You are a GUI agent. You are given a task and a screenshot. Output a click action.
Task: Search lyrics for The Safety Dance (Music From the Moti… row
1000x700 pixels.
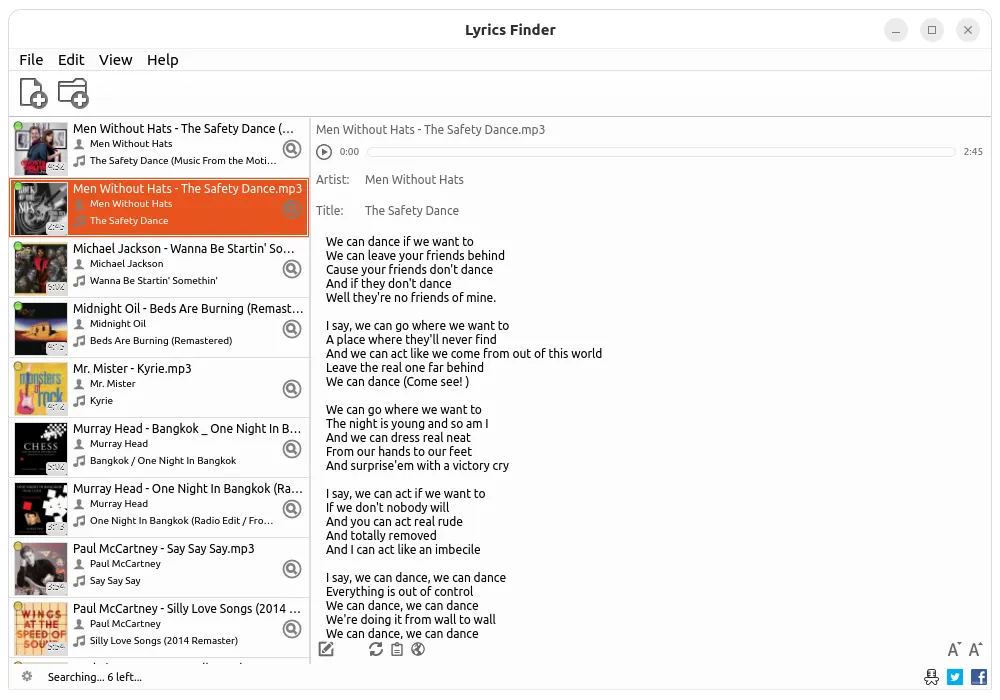coord(292,149)
